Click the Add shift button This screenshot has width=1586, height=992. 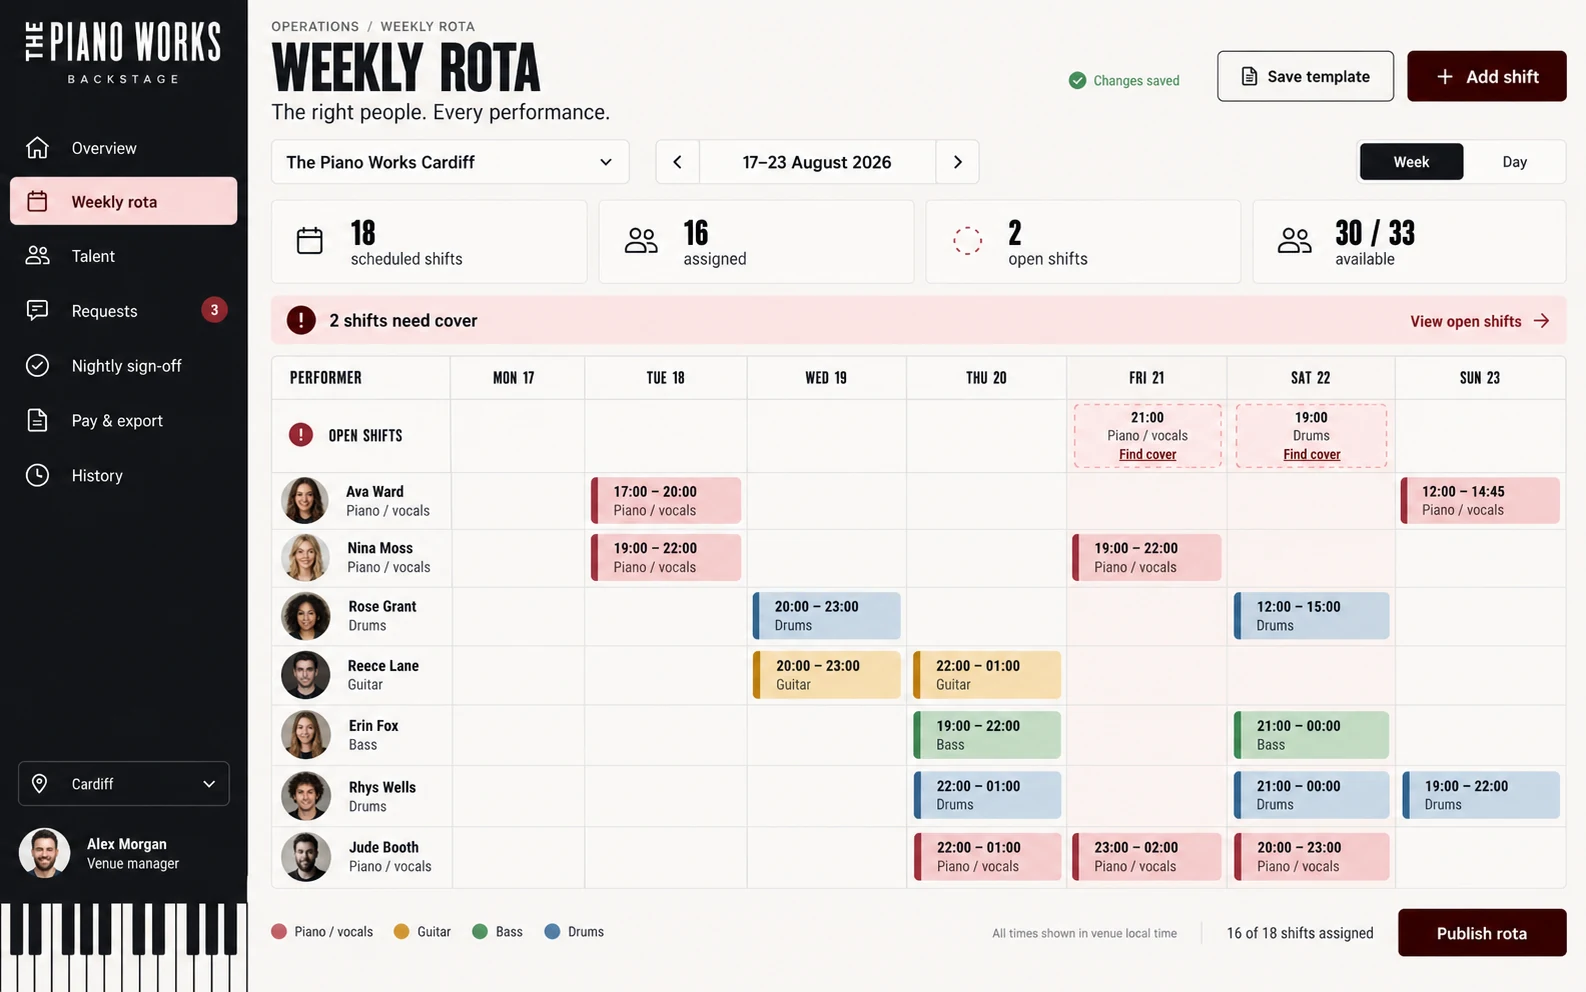pos(1486,76)
